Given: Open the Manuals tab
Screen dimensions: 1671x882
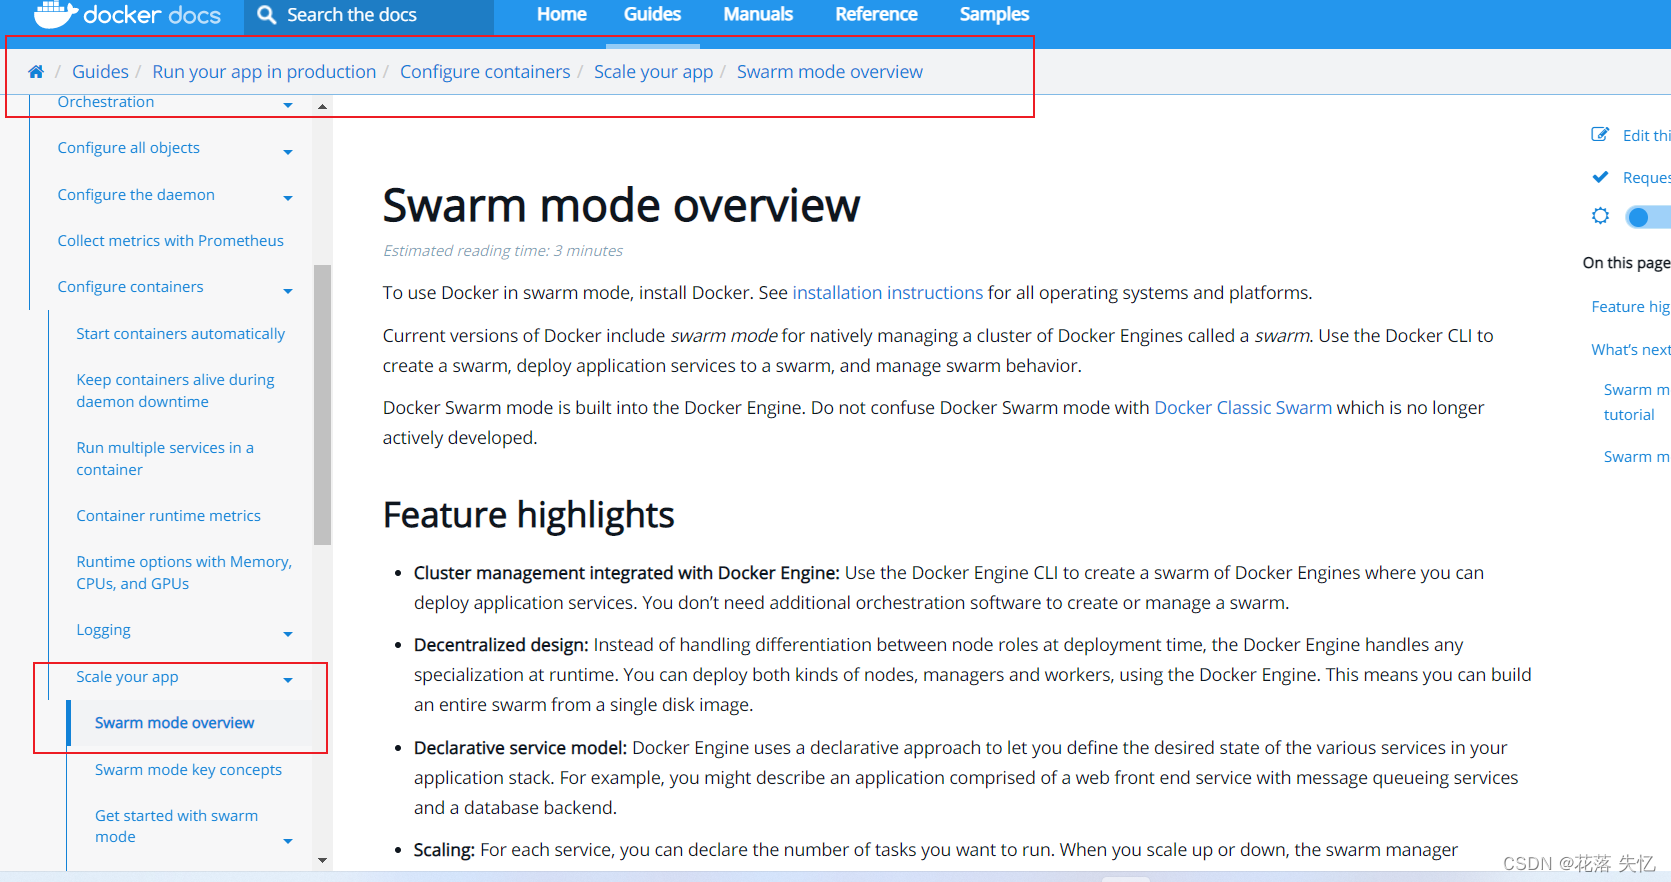Looking at the screenshot, I should coord(758,15).
